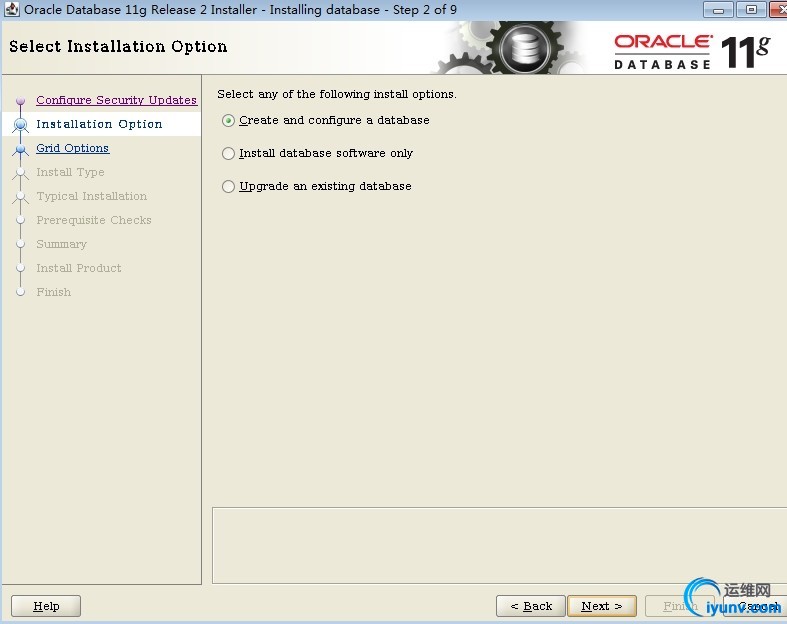Click the Install Product step label
Viewport: 787px width, 624px height.
click(79, 268)
